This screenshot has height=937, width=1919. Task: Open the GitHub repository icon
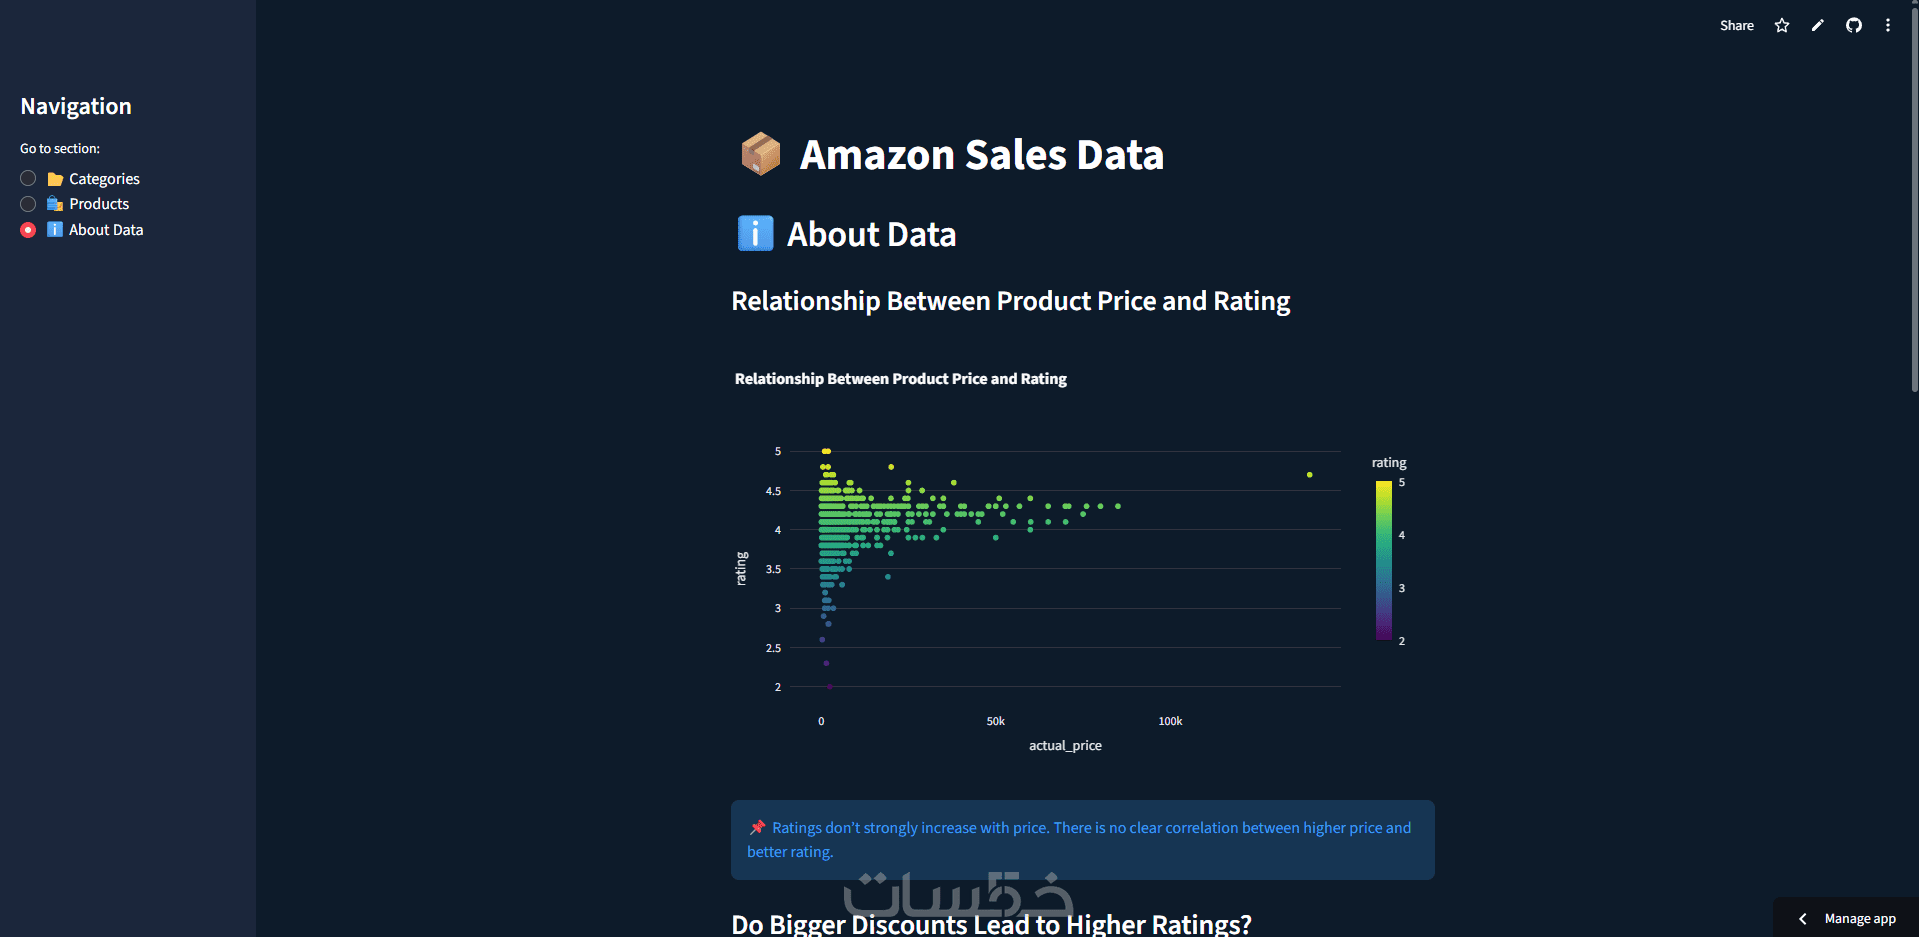1854,26
